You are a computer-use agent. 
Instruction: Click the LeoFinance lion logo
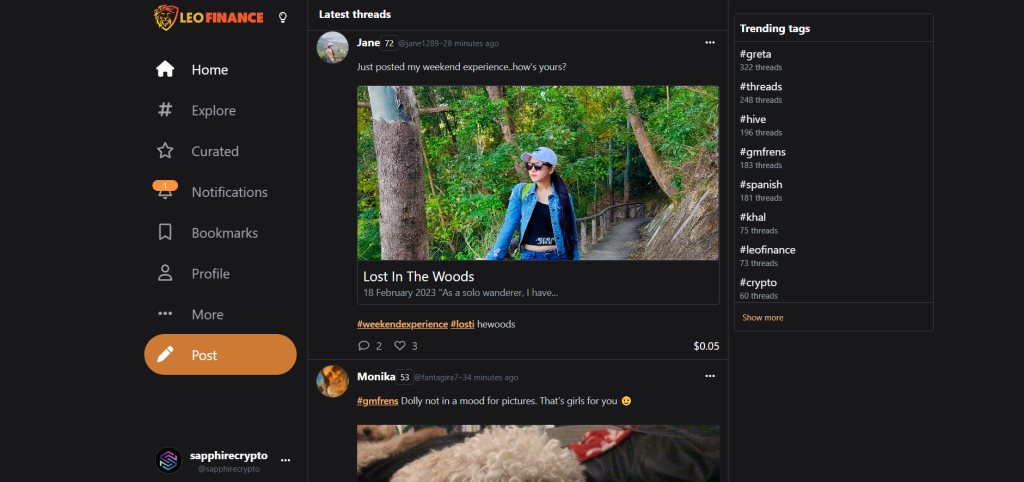click(166, 17)
